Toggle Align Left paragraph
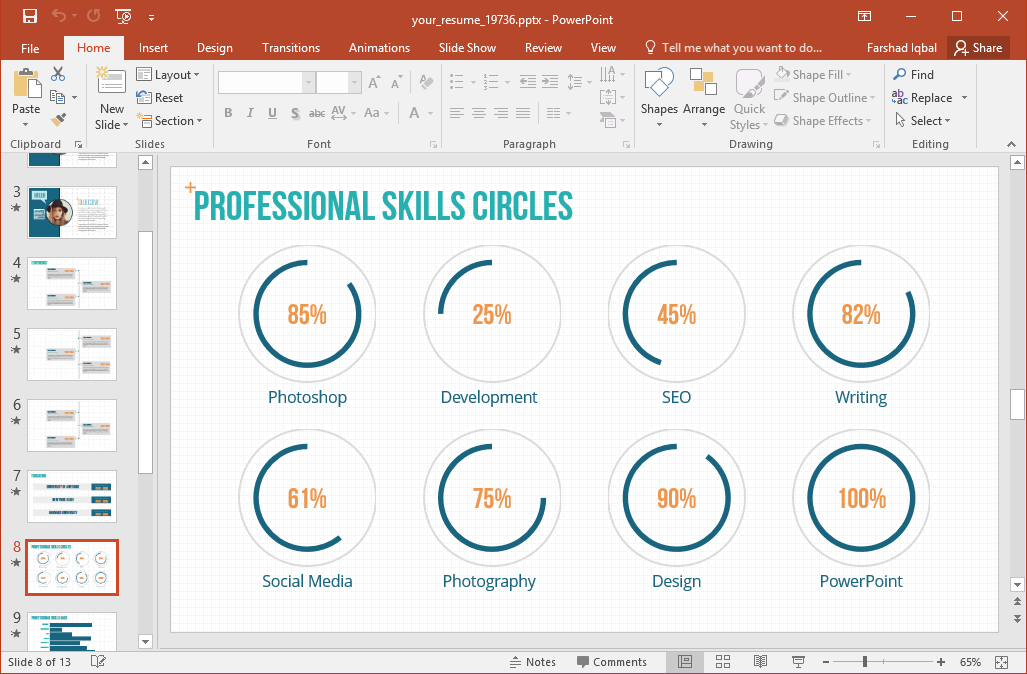Screen dimensions: 1027x674 (457, 113)
